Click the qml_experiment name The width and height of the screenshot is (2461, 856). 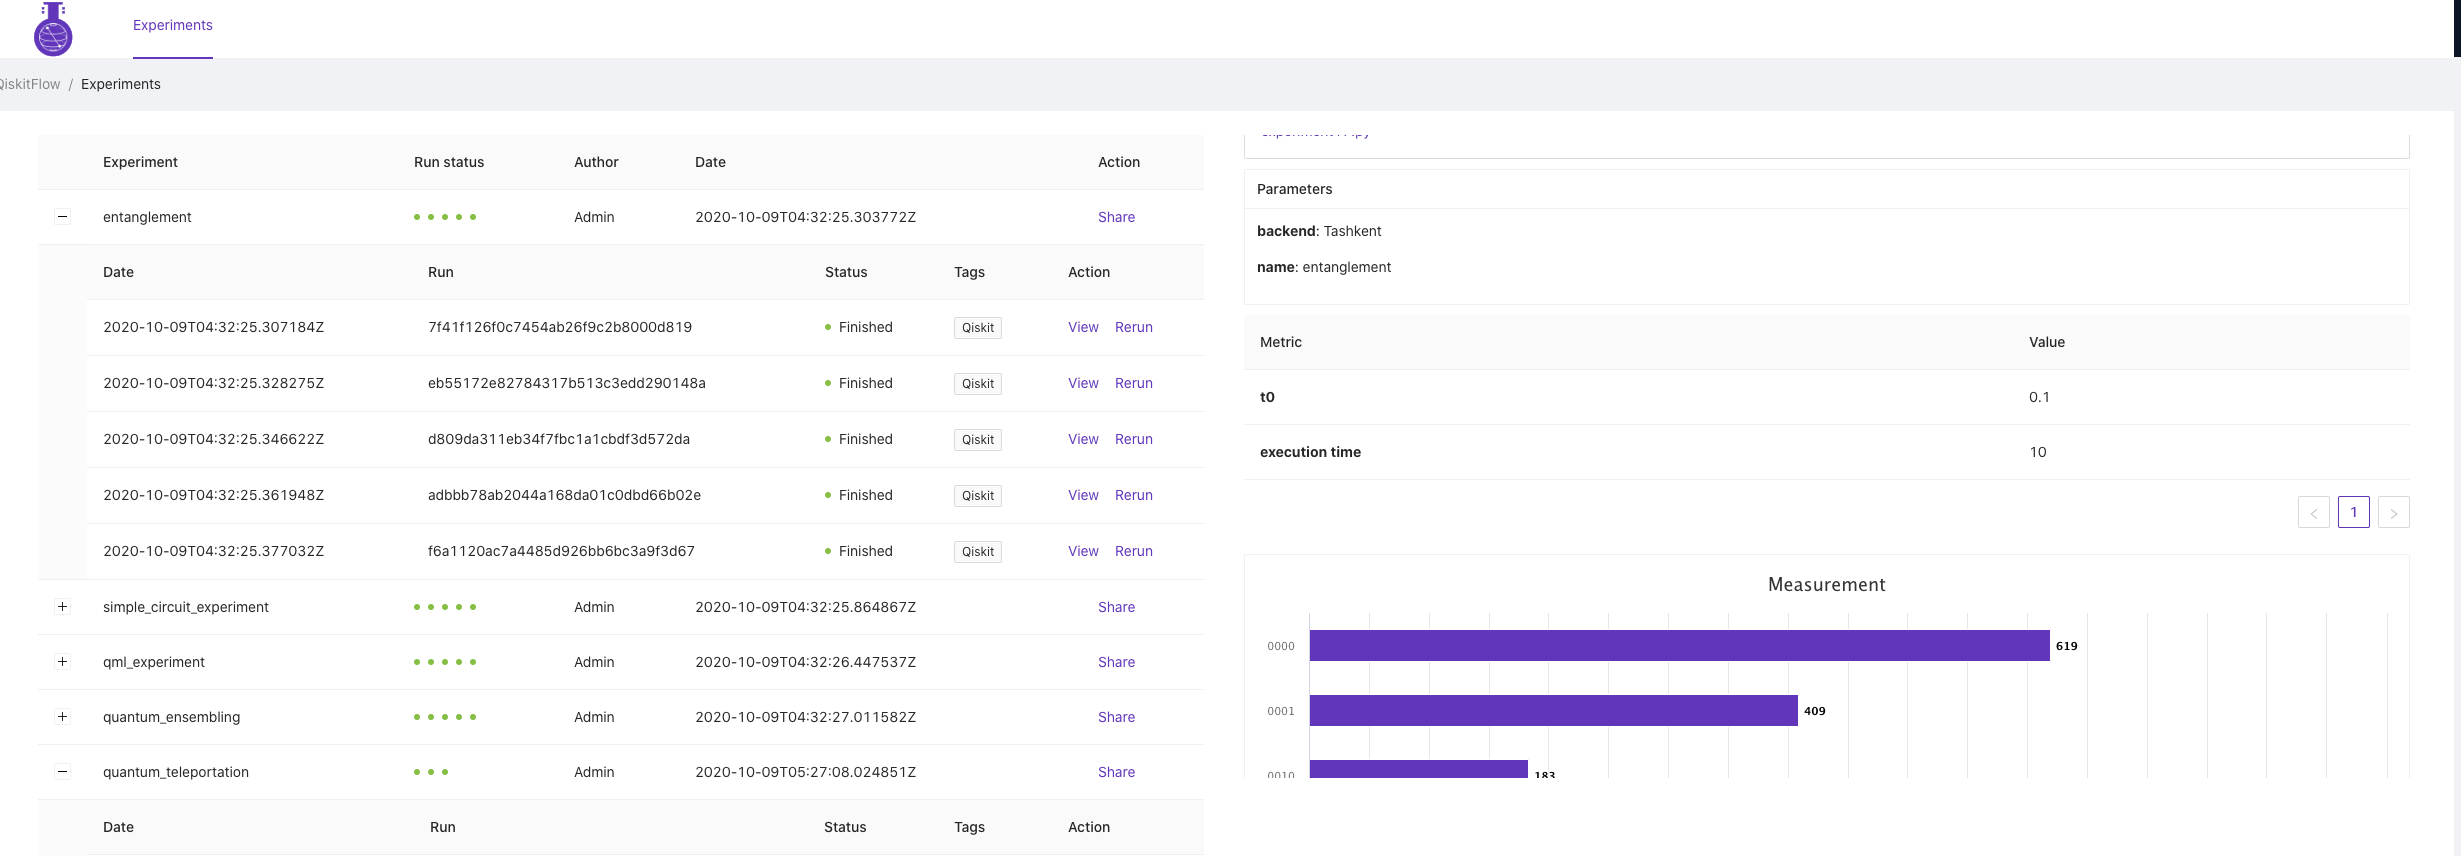click(x=154, y=662)
